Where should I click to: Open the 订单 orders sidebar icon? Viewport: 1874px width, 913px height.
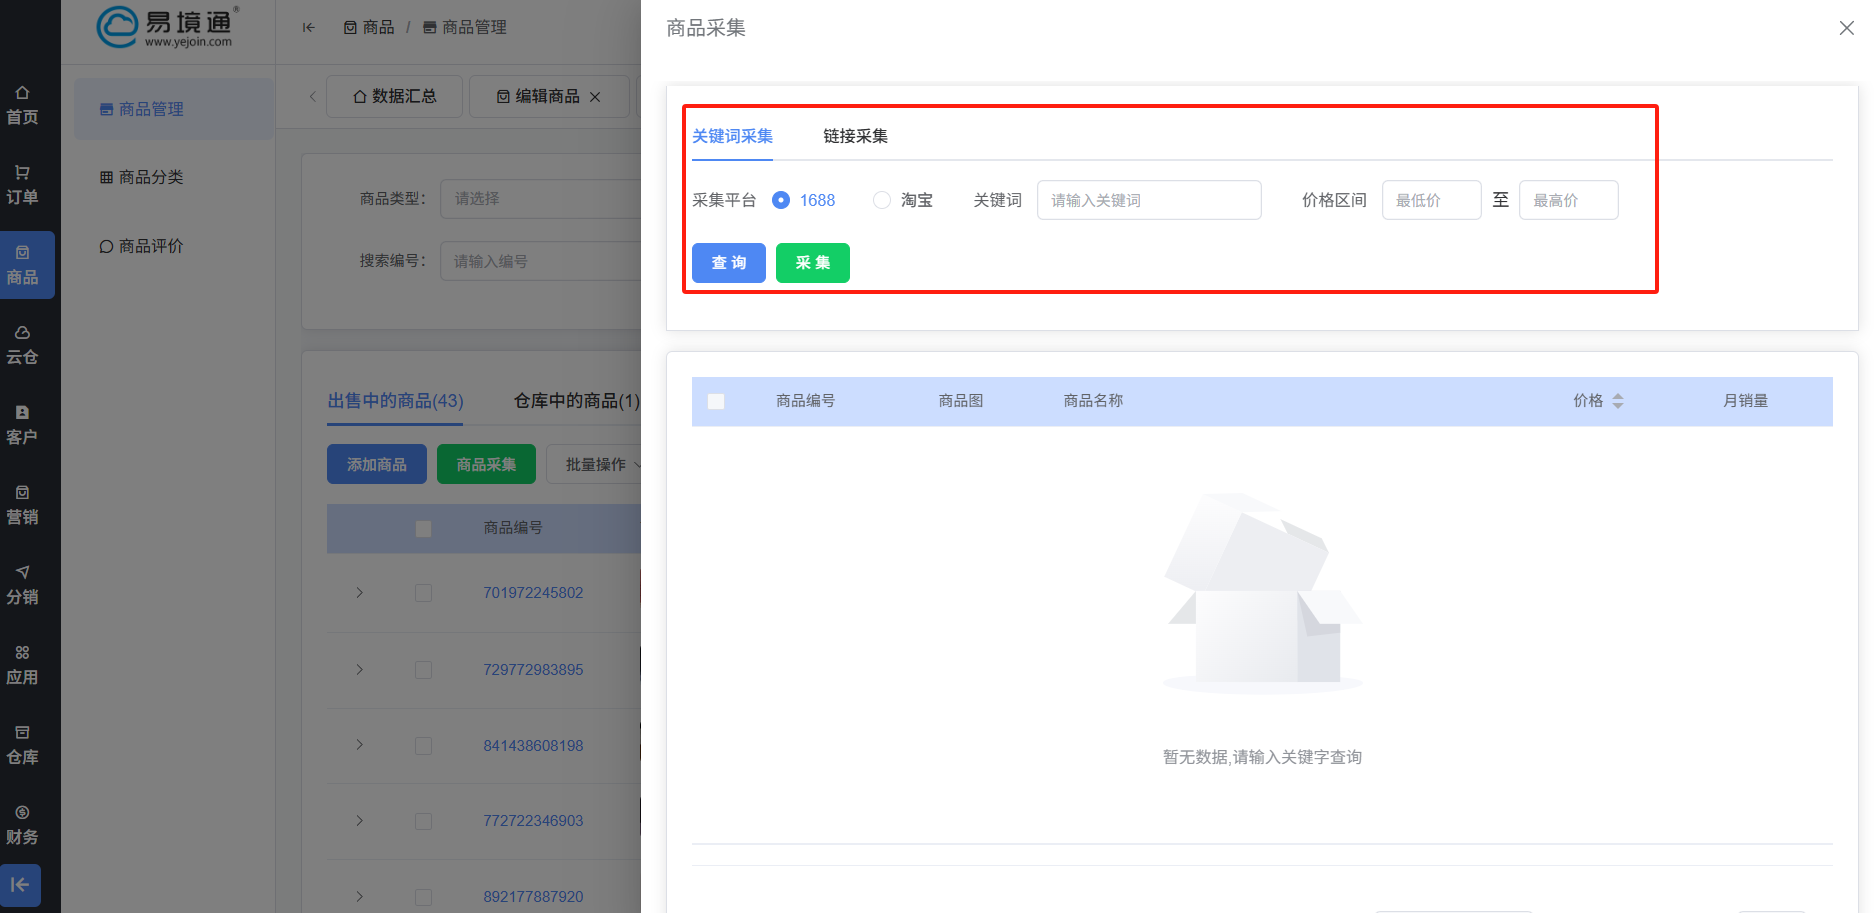22,185
